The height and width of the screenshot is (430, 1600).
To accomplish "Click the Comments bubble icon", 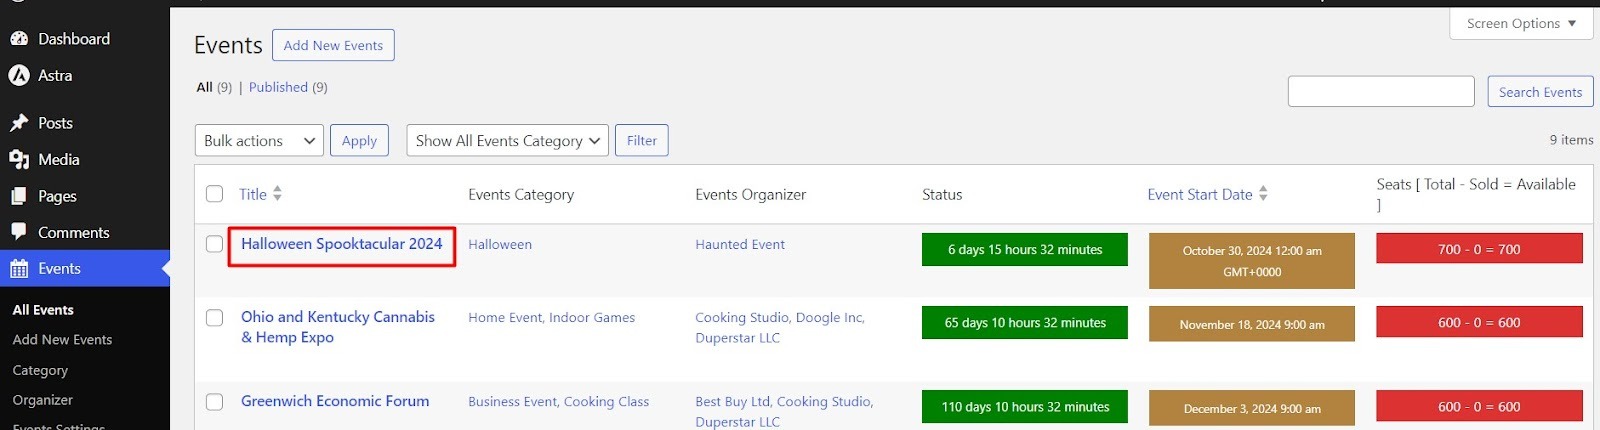I will [19, 232].
